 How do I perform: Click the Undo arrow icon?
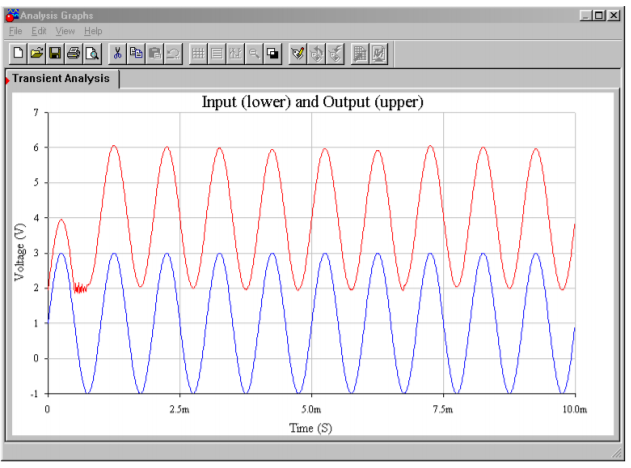click(172, 53)
